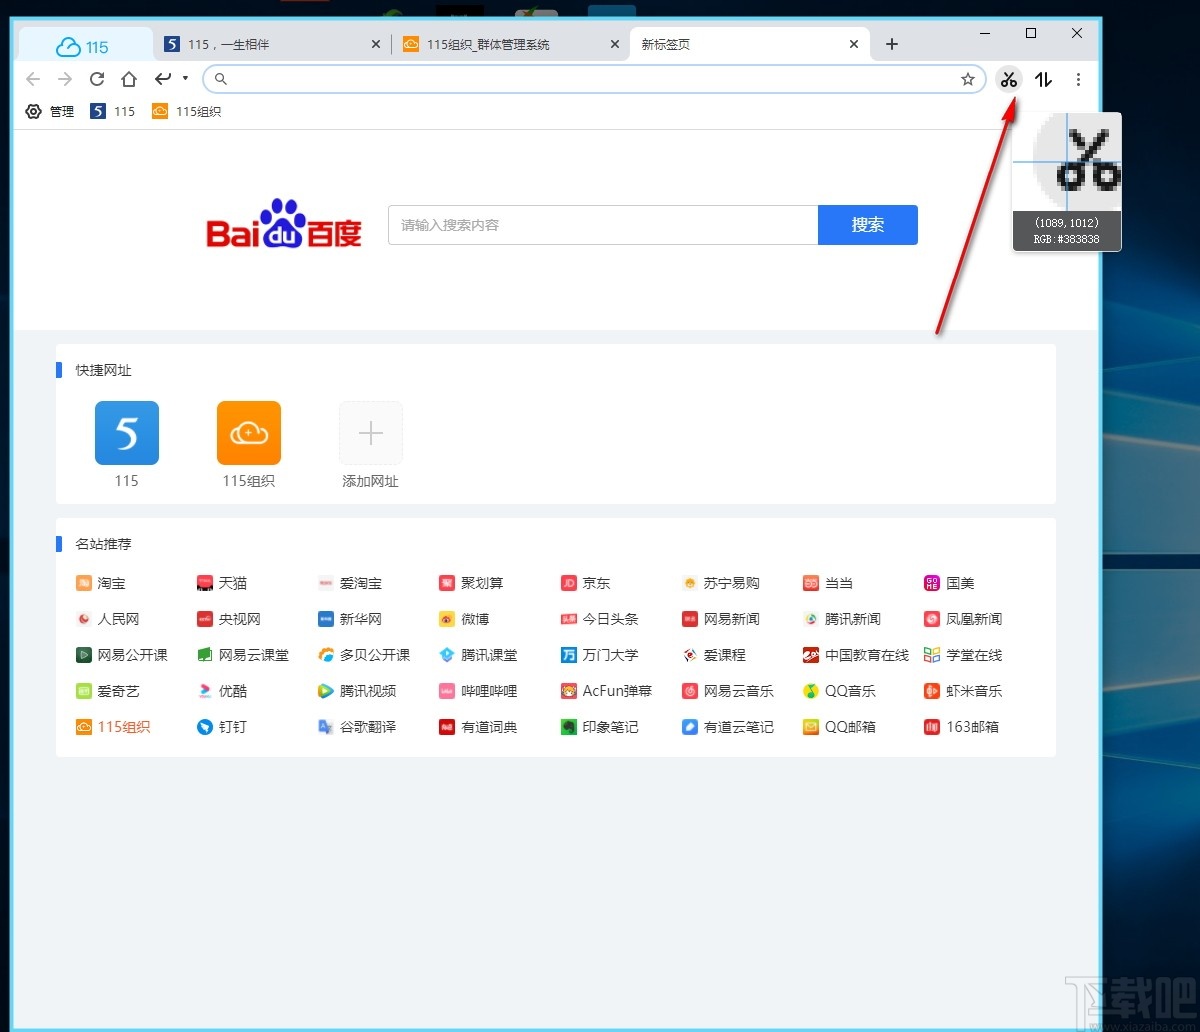Open 163邮箱 site link
The width and height of the screenshot is (1200, 1032).
tap(962, 727)
